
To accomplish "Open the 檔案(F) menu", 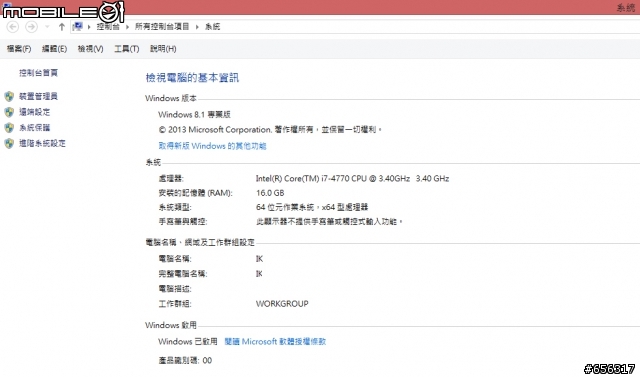I will coord(19,49).
